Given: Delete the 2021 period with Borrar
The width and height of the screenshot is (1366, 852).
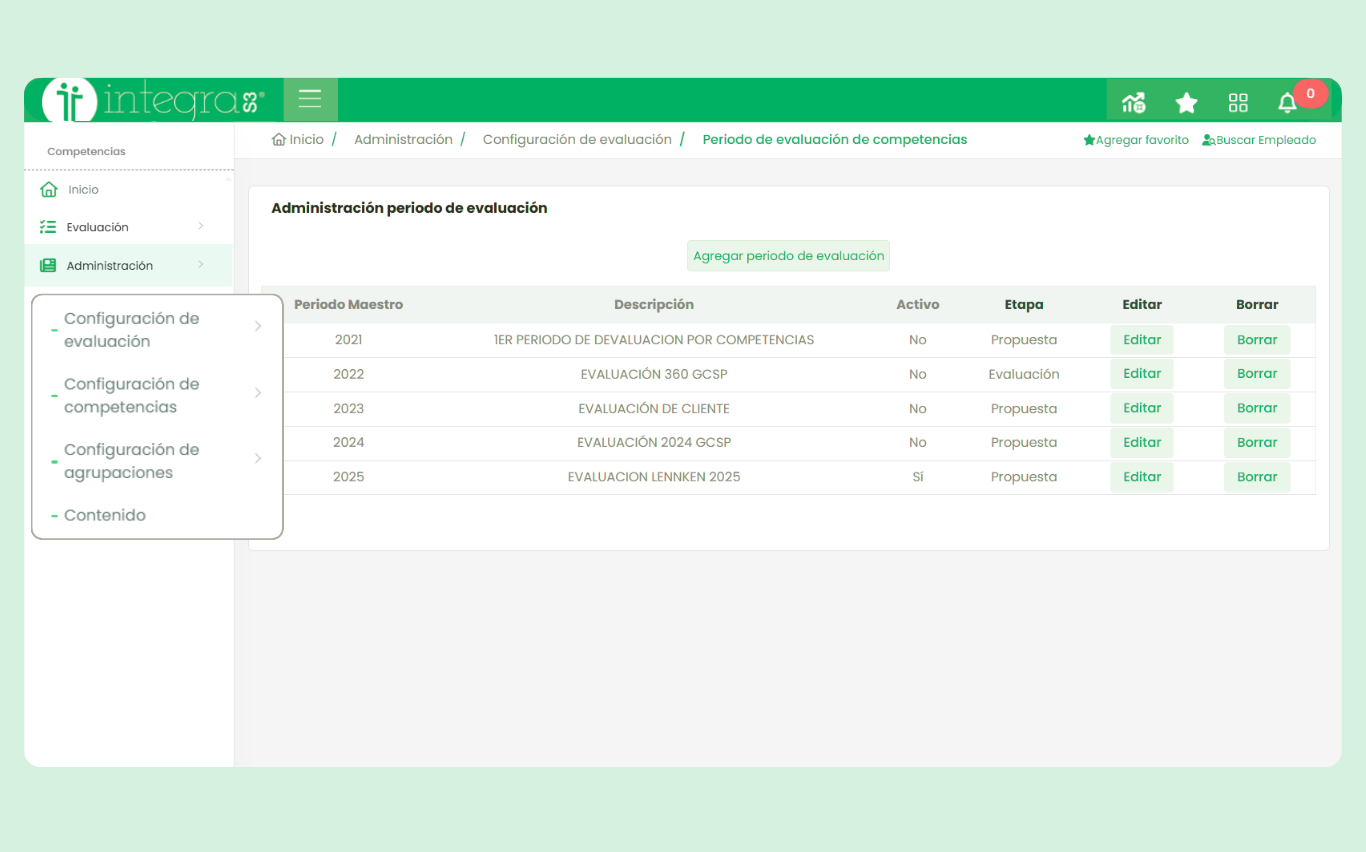Looking at the screenshot, I should tap(1257, 340).
